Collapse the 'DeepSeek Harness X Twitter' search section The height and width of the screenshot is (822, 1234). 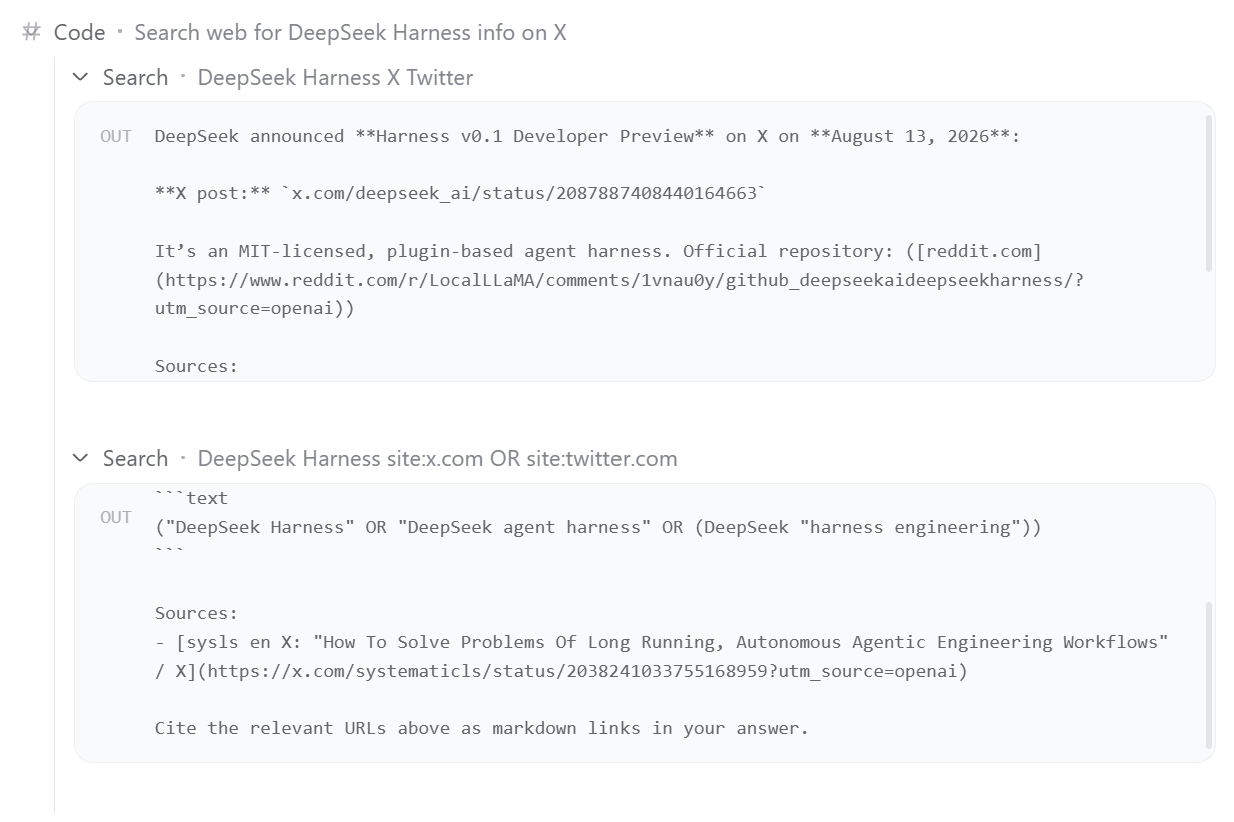(x=81, y=77)
